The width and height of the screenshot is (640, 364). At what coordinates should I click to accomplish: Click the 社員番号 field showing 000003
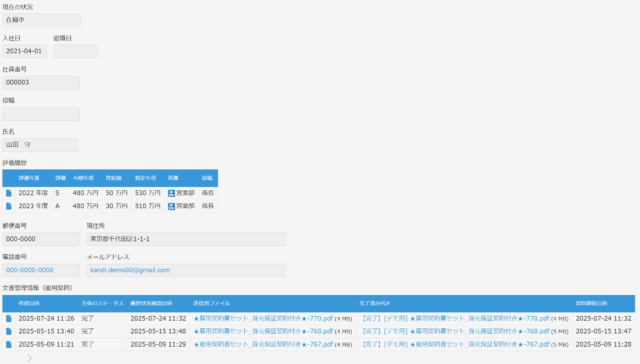41,82
